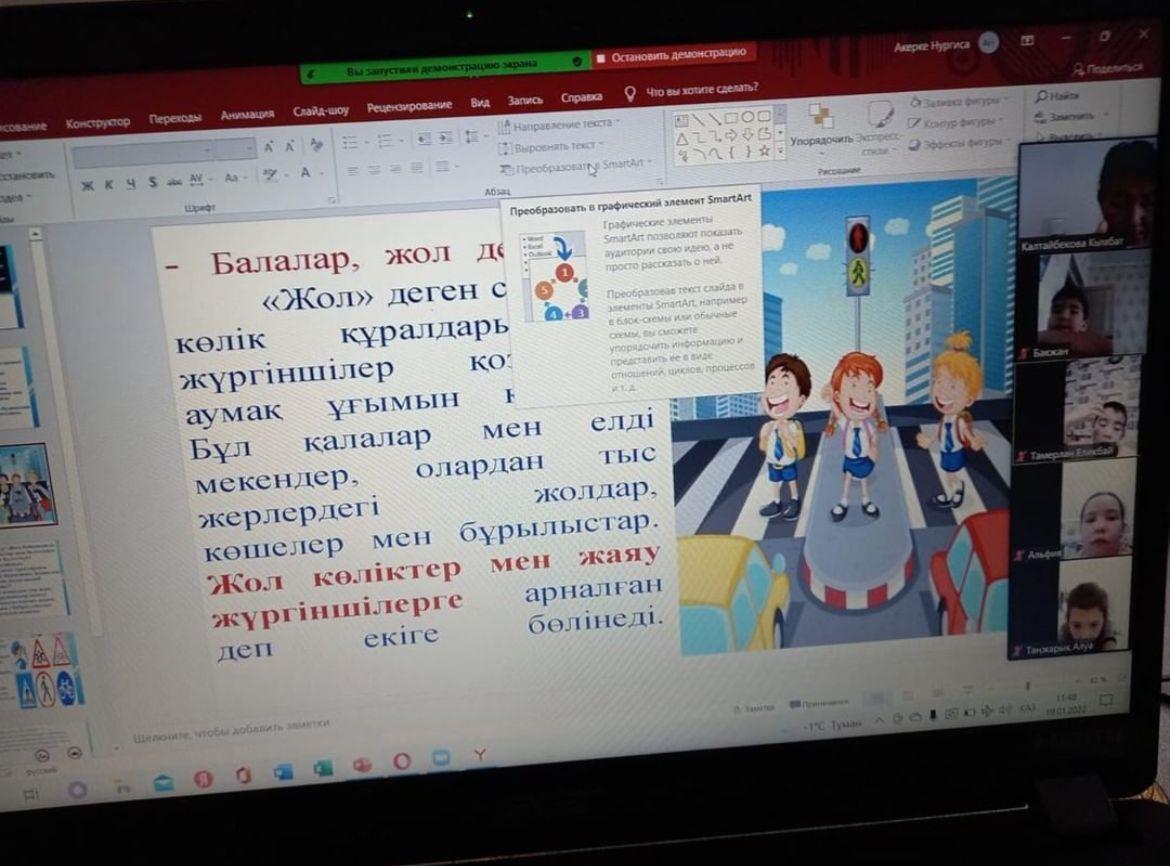Click the increase font size icon
The image size is (1170, 866).
pos(270,148)
